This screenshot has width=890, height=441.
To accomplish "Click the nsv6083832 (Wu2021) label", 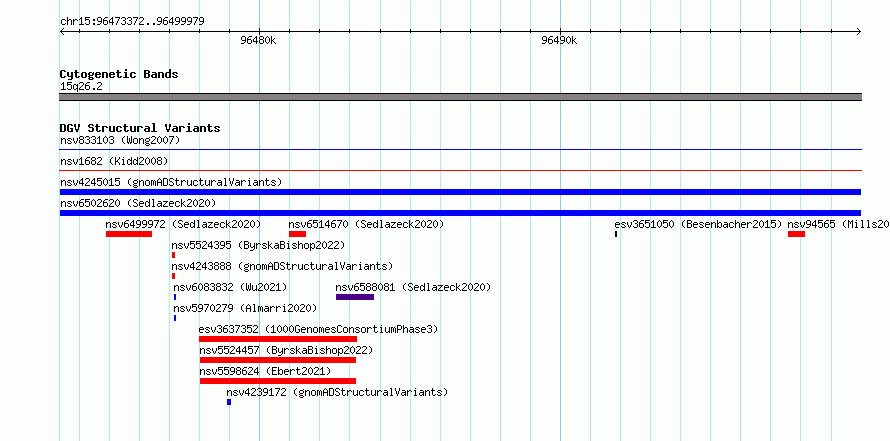I will point(230,287).
